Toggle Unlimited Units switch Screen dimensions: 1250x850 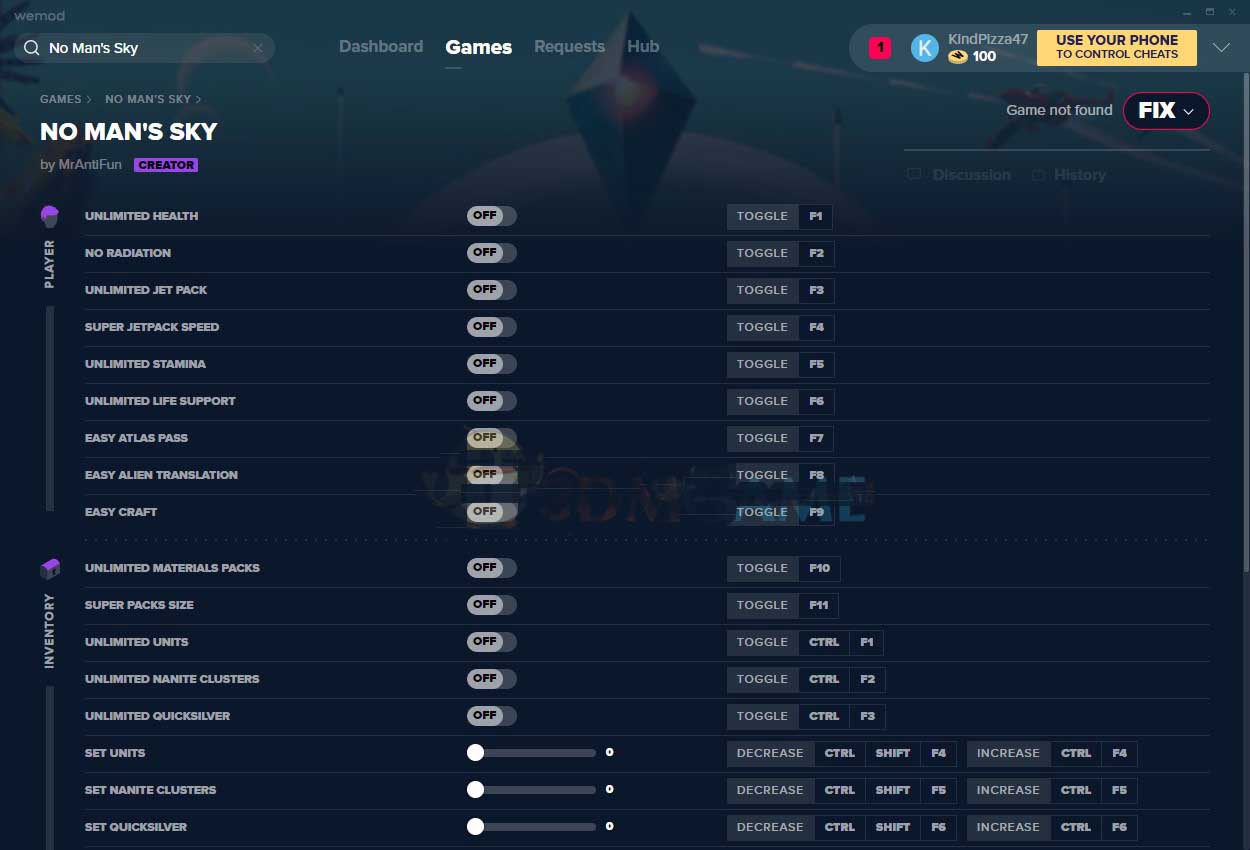492,642
